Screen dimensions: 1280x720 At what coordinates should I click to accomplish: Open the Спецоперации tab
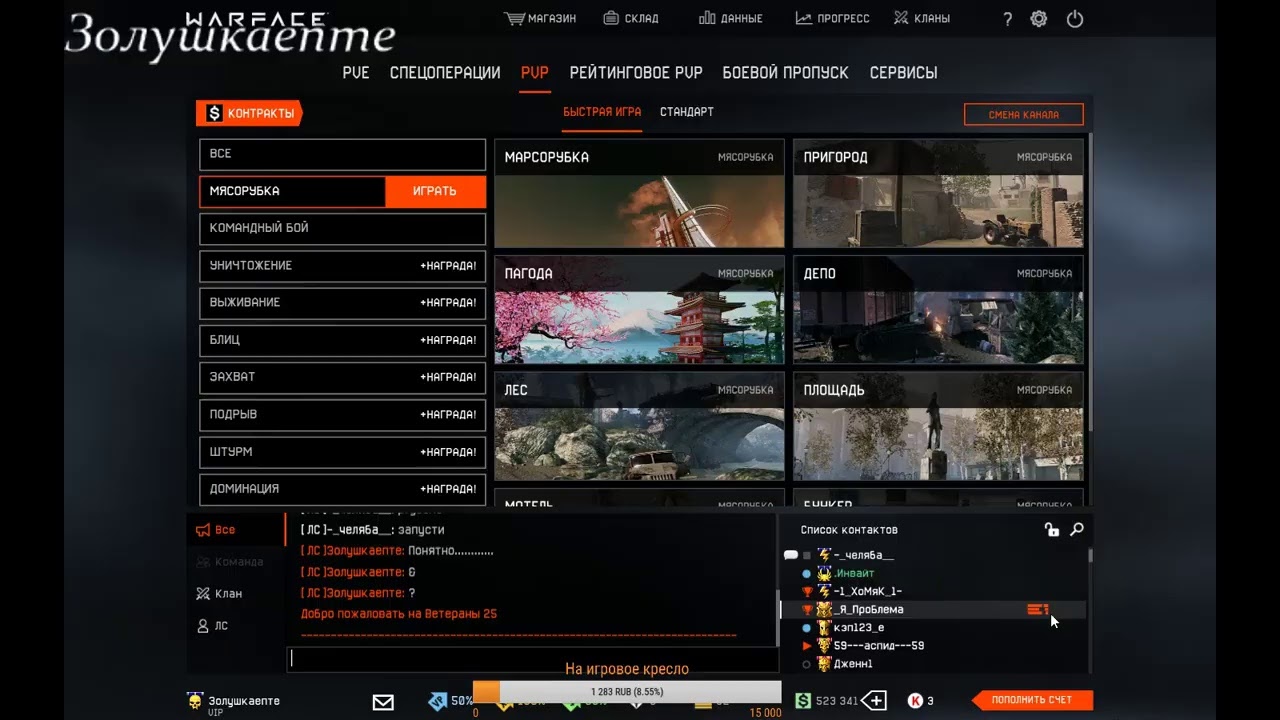tap(445, 73)
